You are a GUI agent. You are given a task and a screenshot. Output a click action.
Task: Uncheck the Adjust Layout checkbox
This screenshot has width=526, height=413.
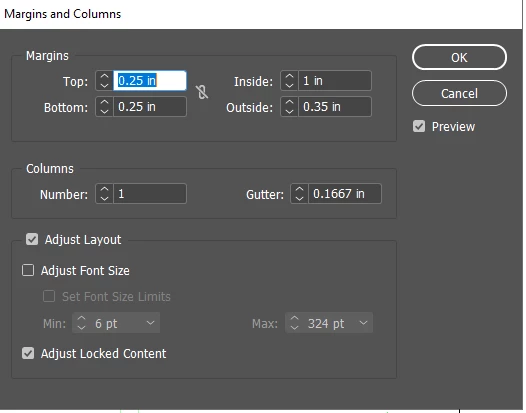(x=32, y=240)
